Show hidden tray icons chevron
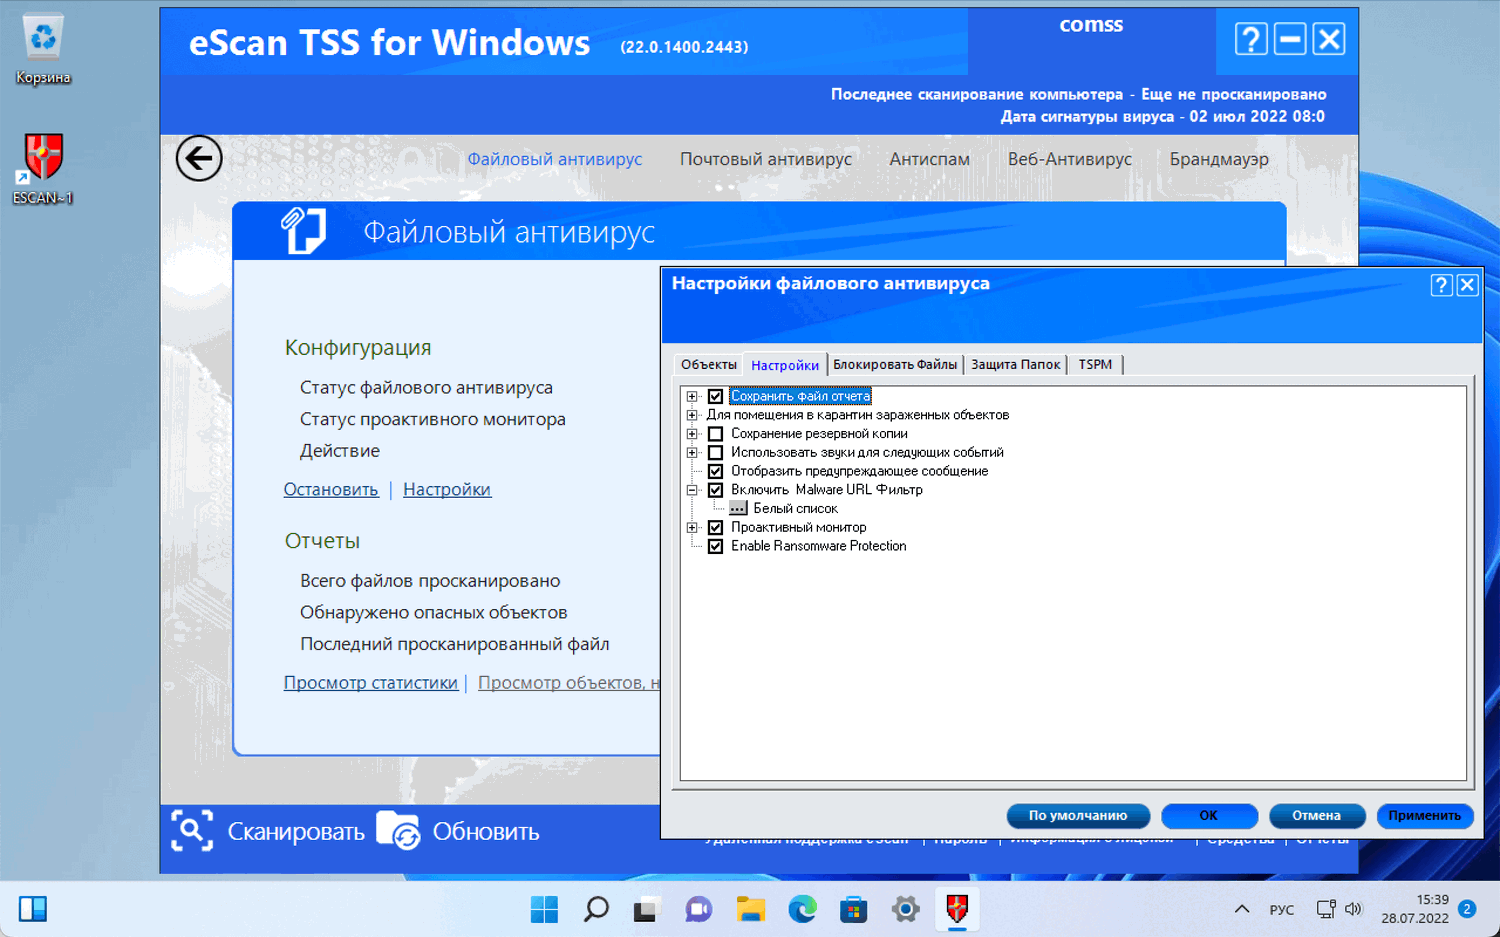 (1242, 909)
